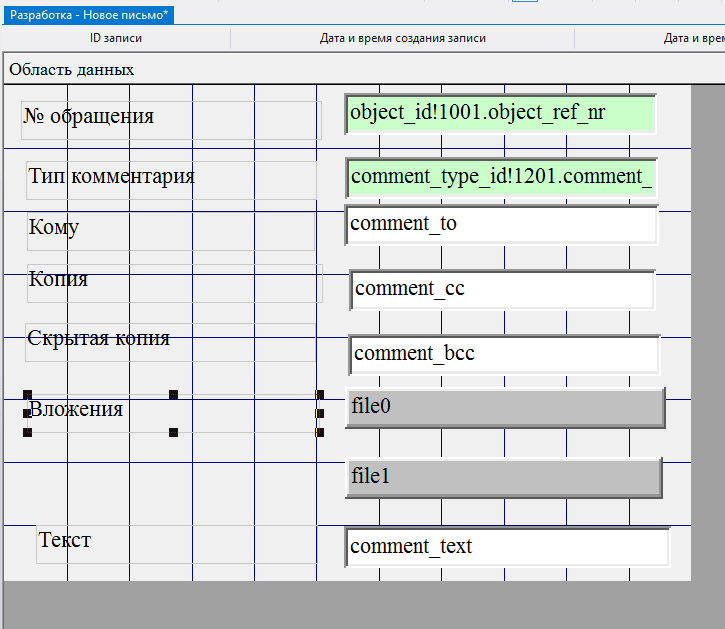725x629 pixels.
Task: Click the "Вложения" label text
Action: pos(76,409)
